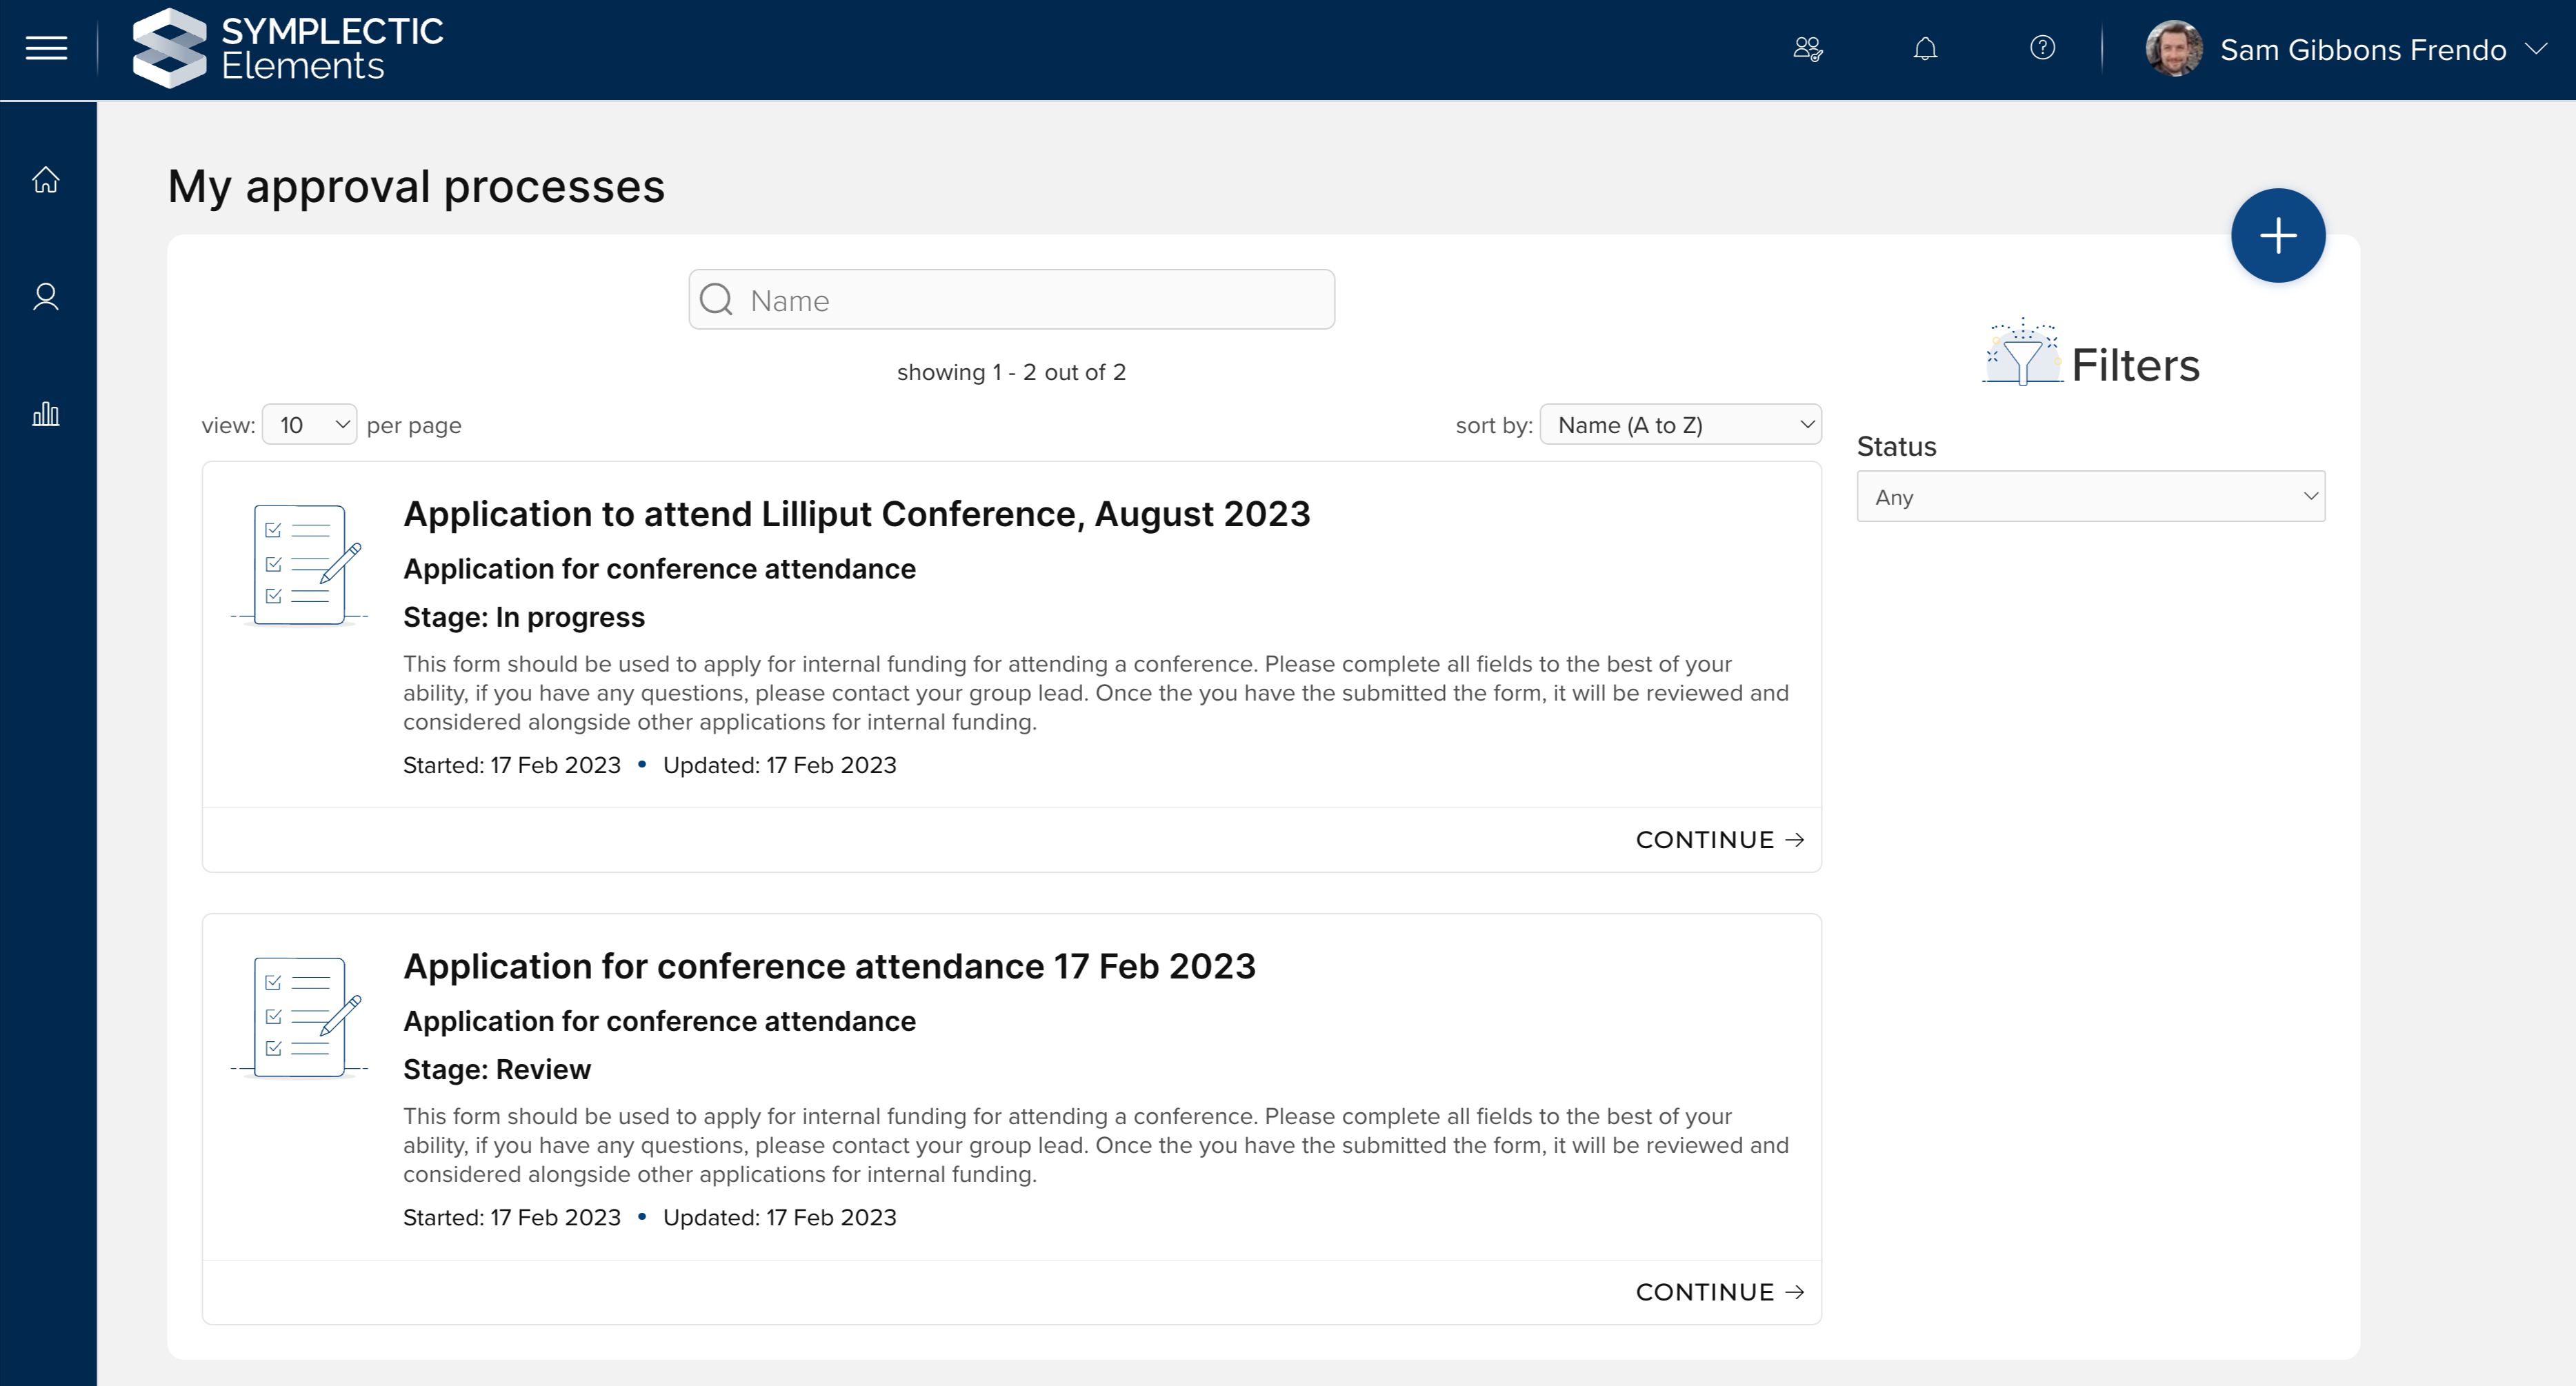Open Application for conference attendance 17 Feb title

click(x=829, y=966)
